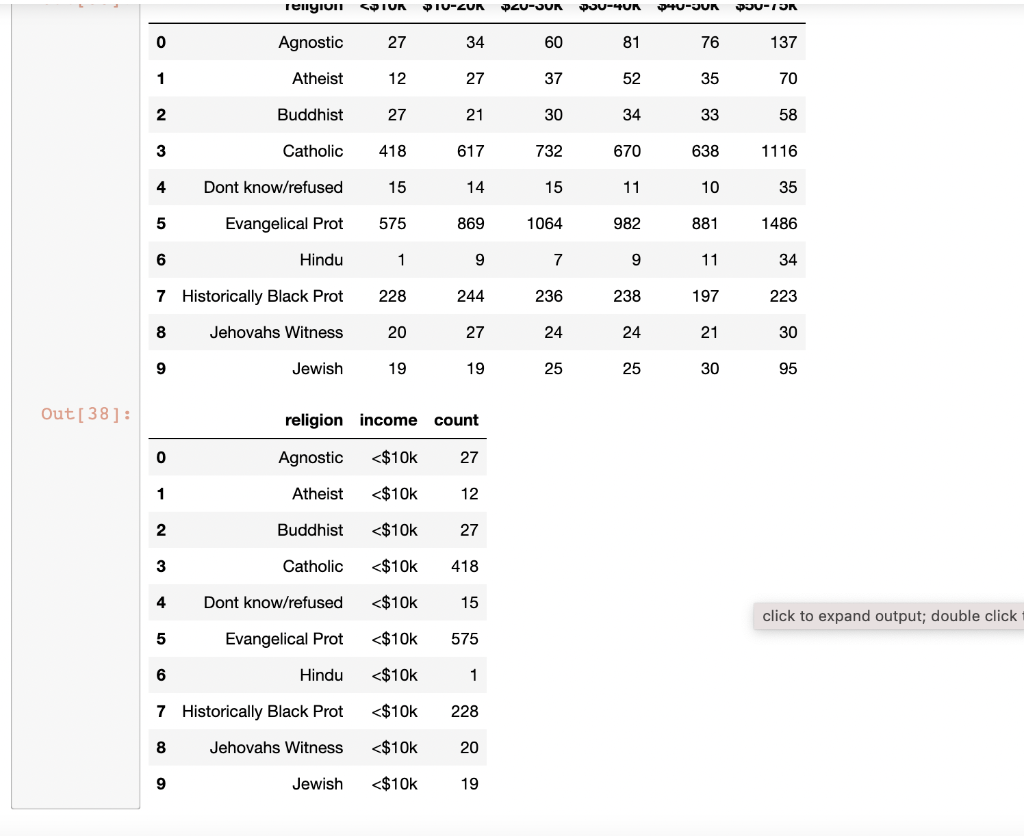Click the value 1486 for Evangelical Prot
Image resolution: width=1024 pixels, height=836 pixels.
coord(779,223)
